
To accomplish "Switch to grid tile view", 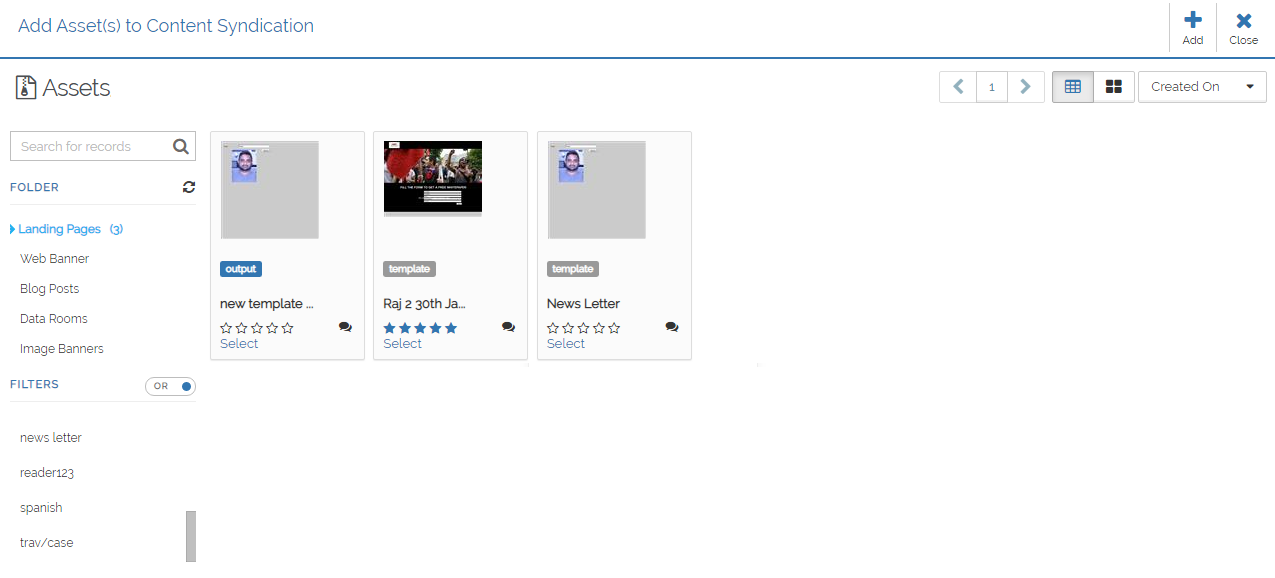I will click(x=1114, y=87).
